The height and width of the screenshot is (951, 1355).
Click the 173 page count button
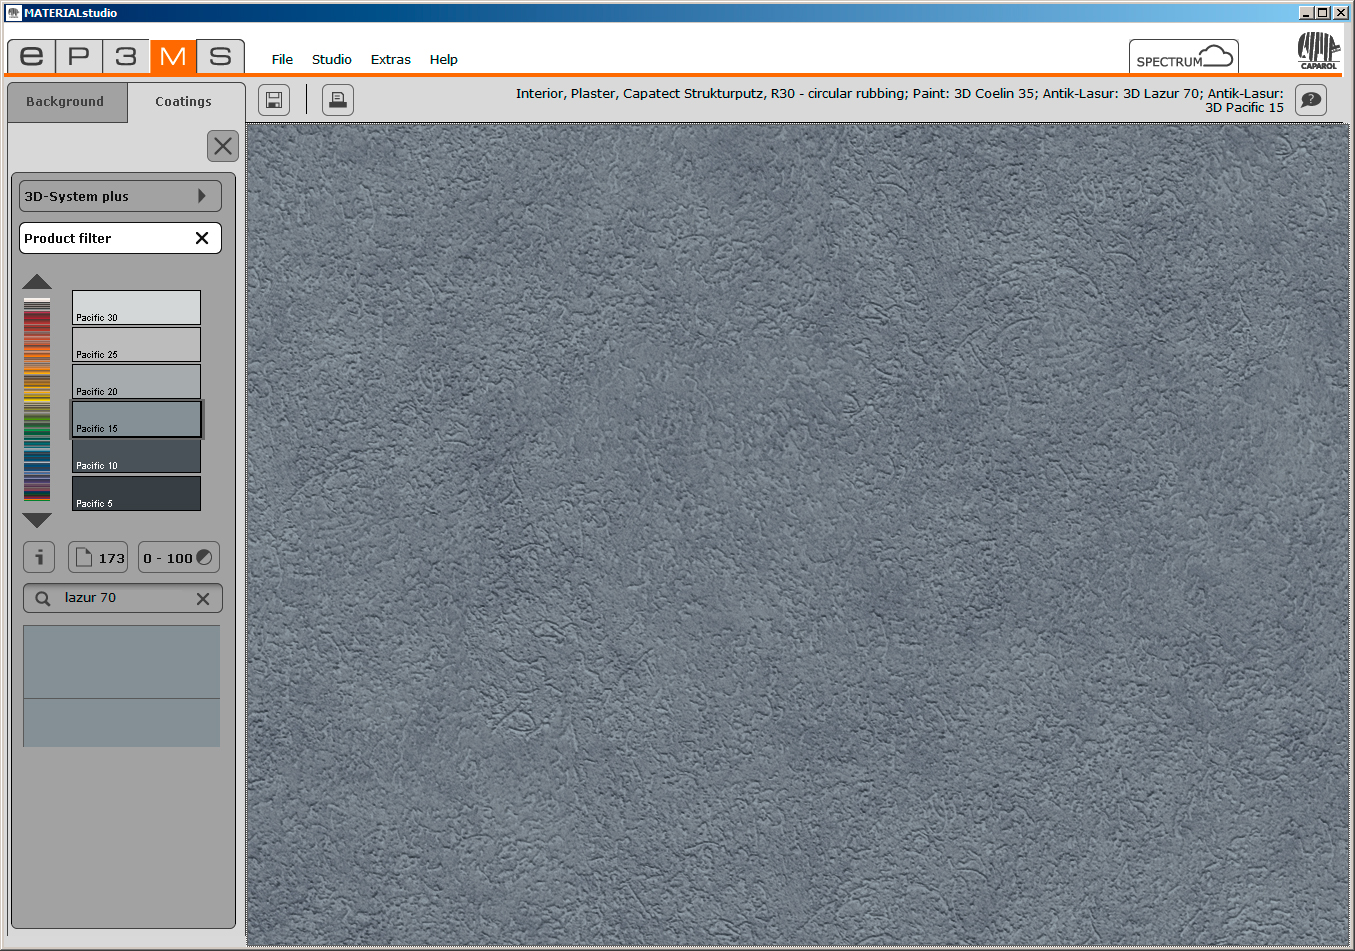98,558
